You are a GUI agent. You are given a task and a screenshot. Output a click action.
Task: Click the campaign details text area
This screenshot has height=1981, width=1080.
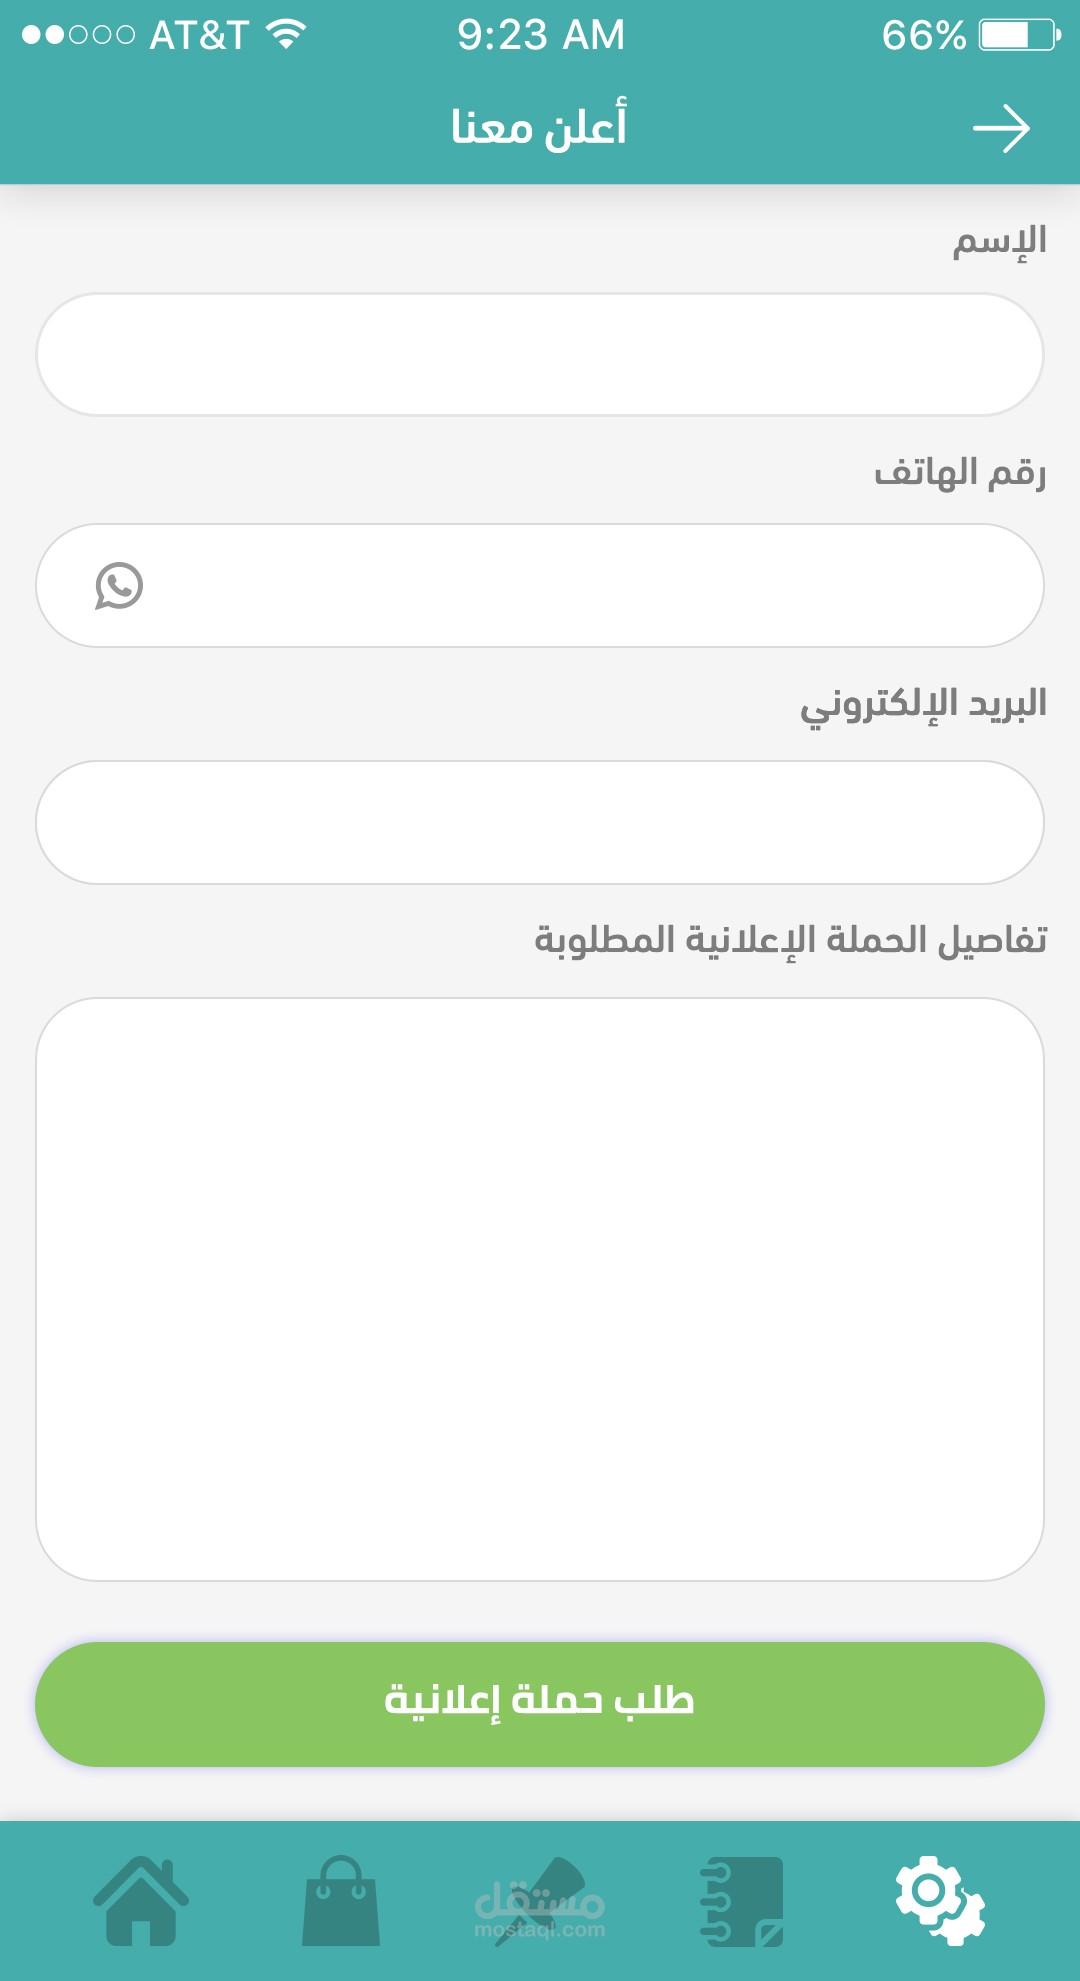point(540,1288)
